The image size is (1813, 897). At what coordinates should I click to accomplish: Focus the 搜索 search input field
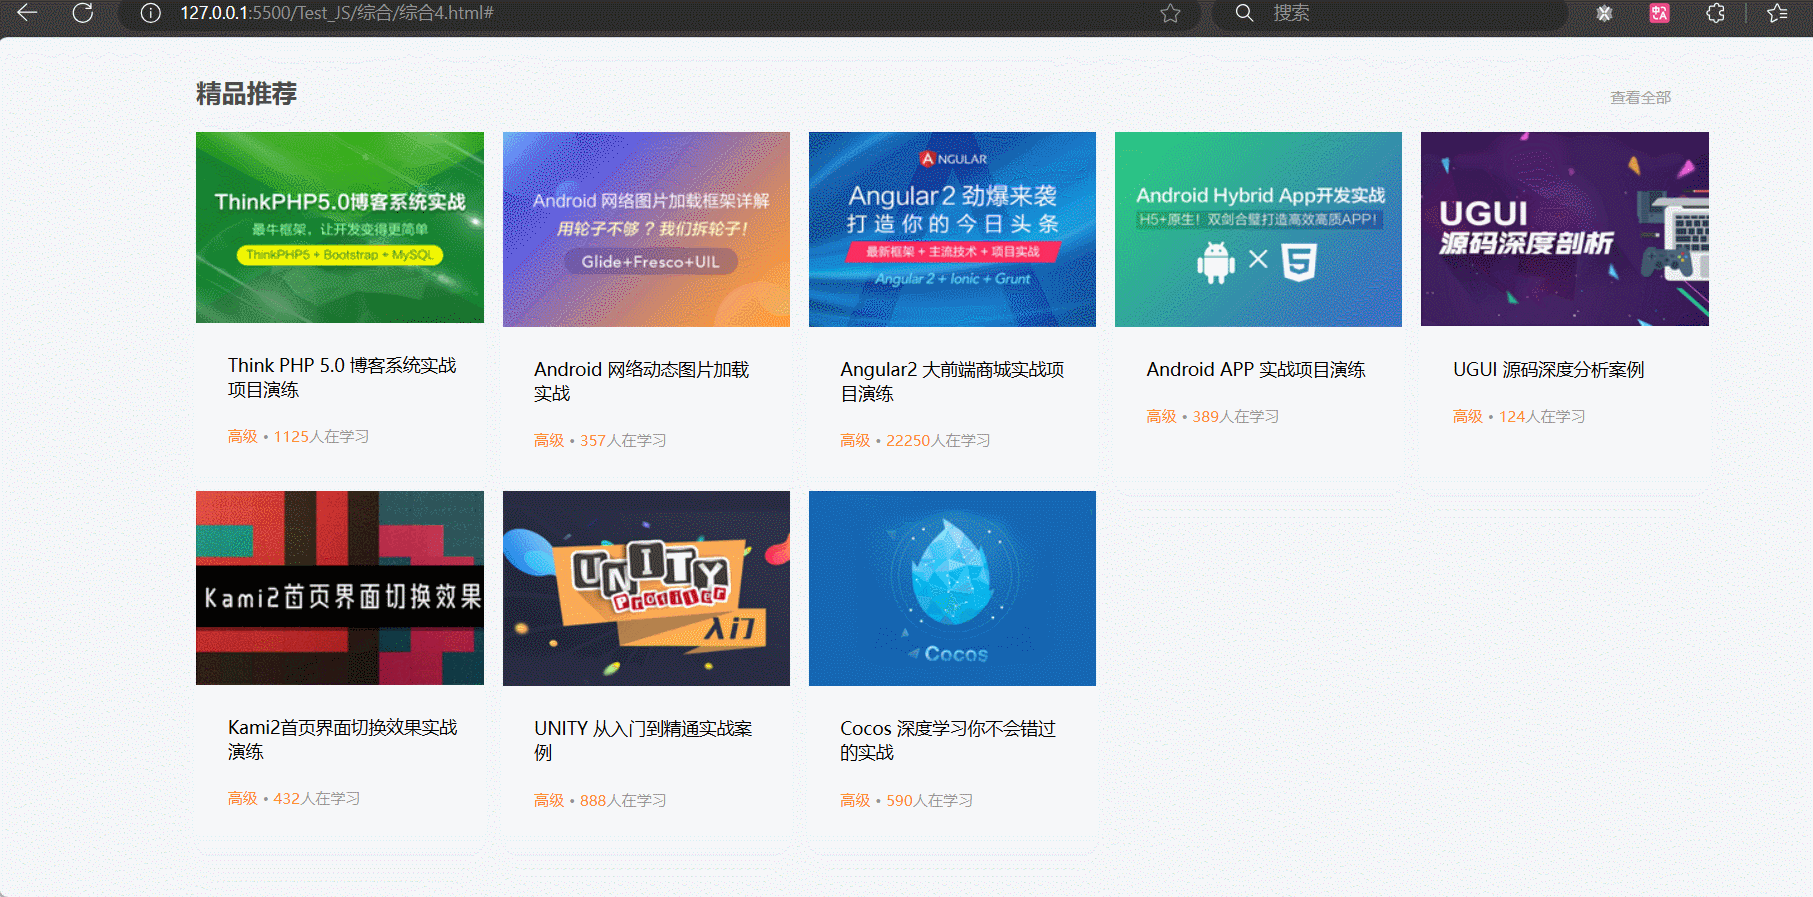(x=1400, y=13)
